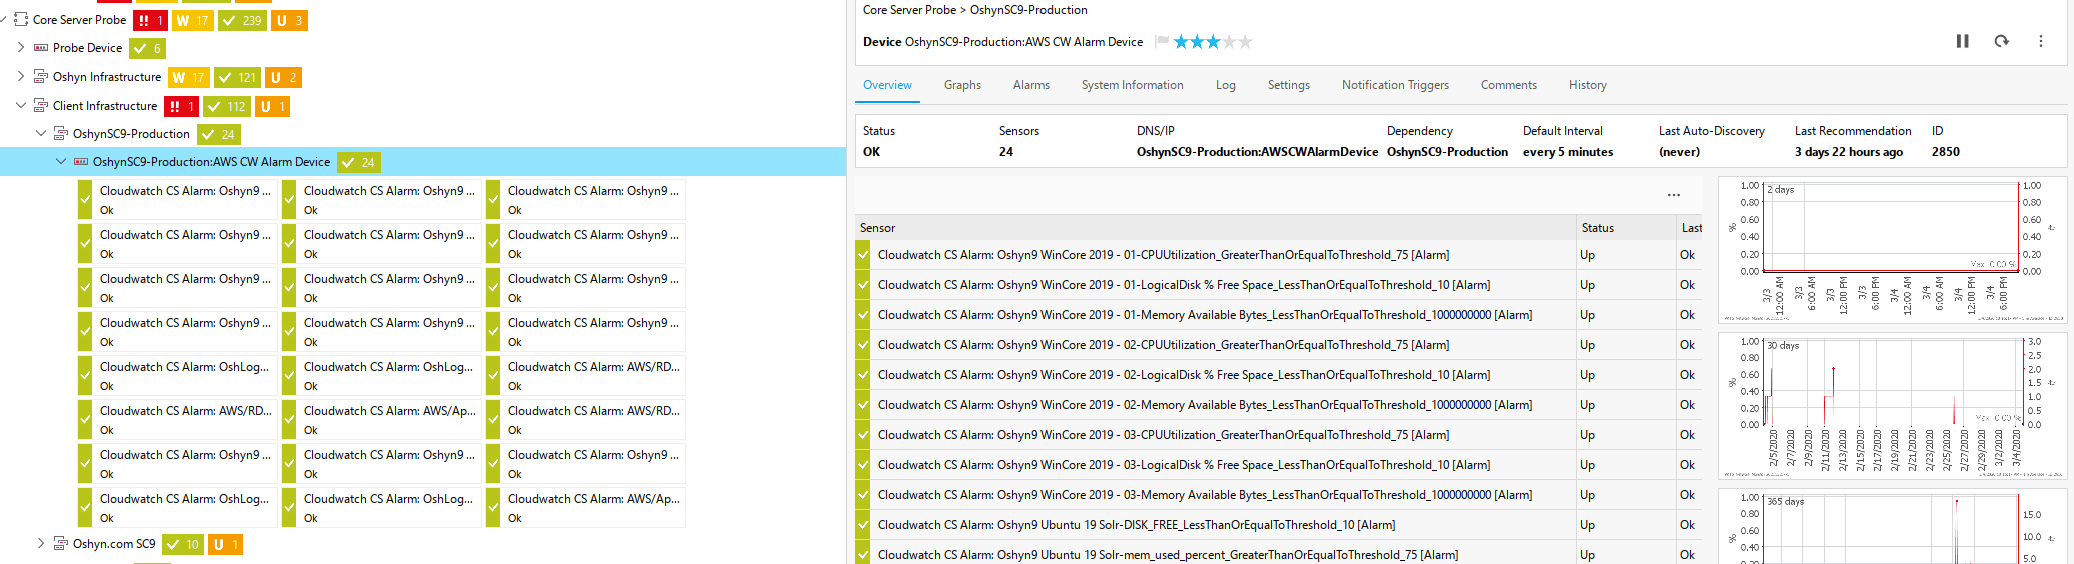The height and width of the screenshot is (564, 2074).
Task: Open 03-Memory Available Bytes sensor link
Action: [x=1204, y=495]
